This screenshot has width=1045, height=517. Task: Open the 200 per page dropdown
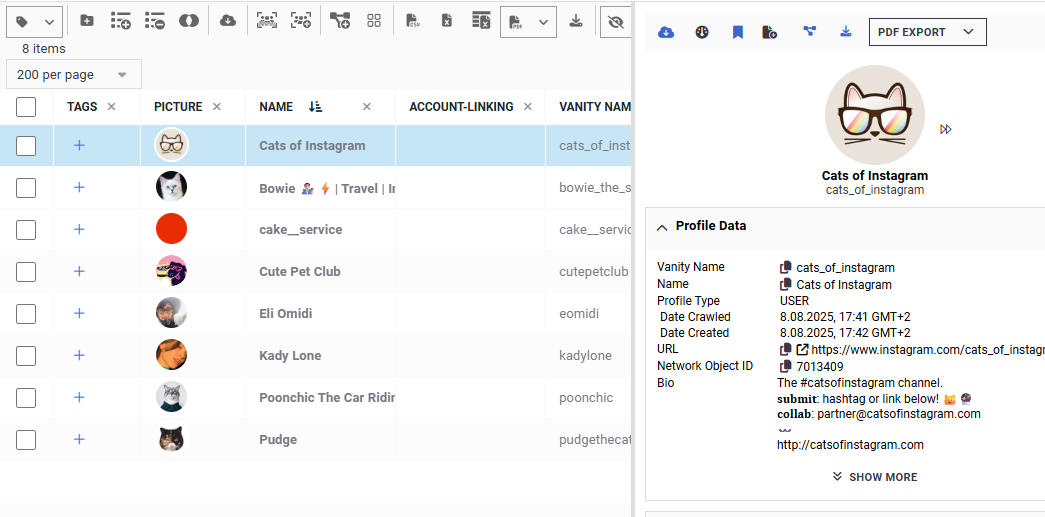coord(74,75)
